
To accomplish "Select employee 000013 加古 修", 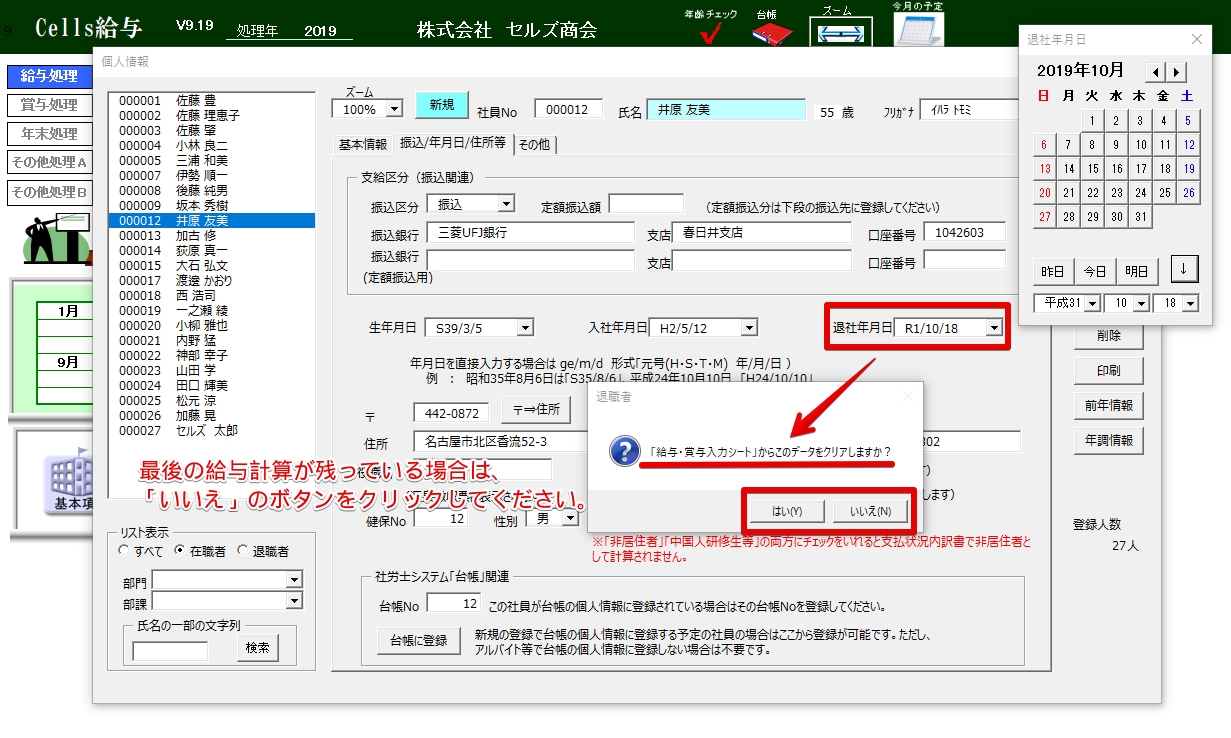I will coord(211,235).
